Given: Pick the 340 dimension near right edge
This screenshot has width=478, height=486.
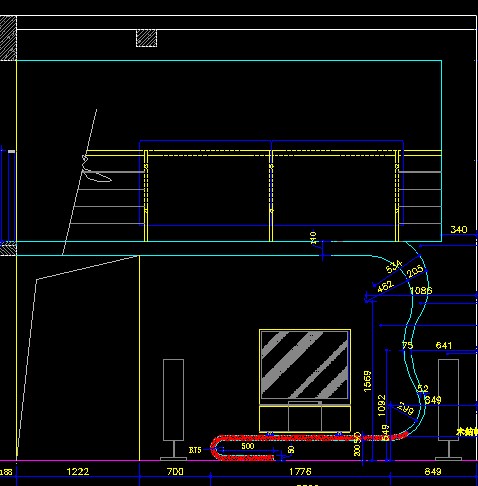Looking at the screenshot, I should (x=459, y=229).
